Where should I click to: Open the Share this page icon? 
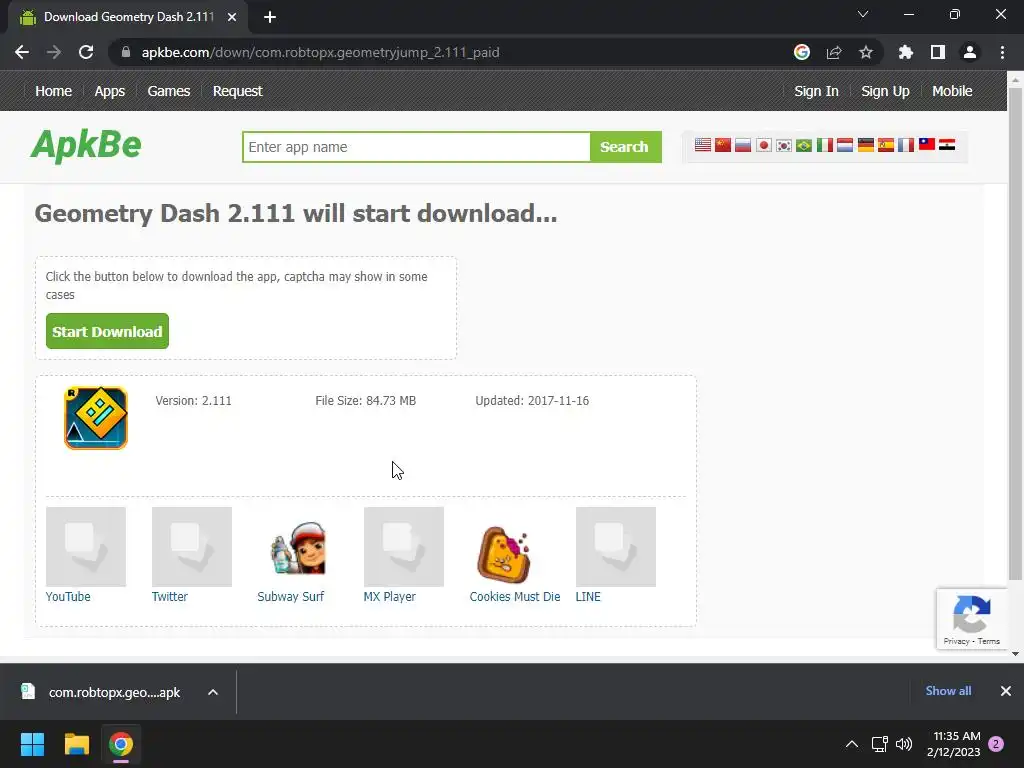click(834, 52)
